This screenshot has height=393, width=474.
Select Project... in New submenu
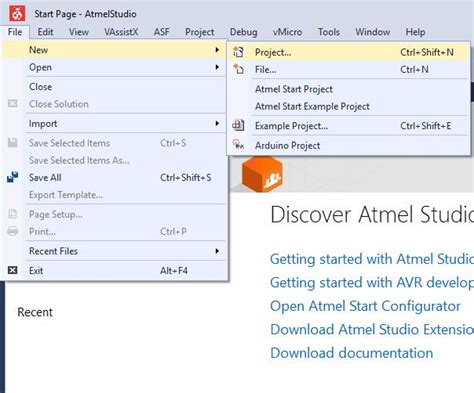pyautogui.click(x=349, y=52)
